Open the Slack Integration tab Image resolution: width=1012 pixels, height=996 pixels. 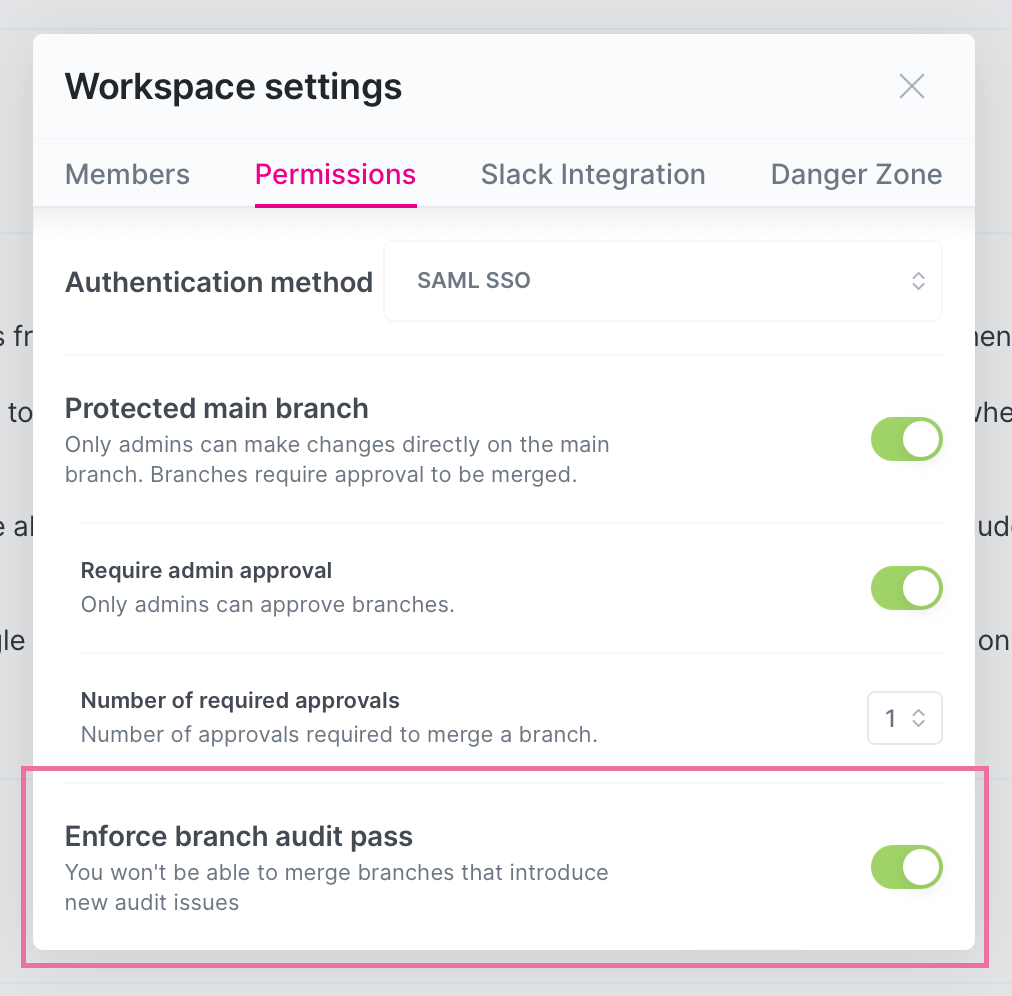(x=592, y=174)
